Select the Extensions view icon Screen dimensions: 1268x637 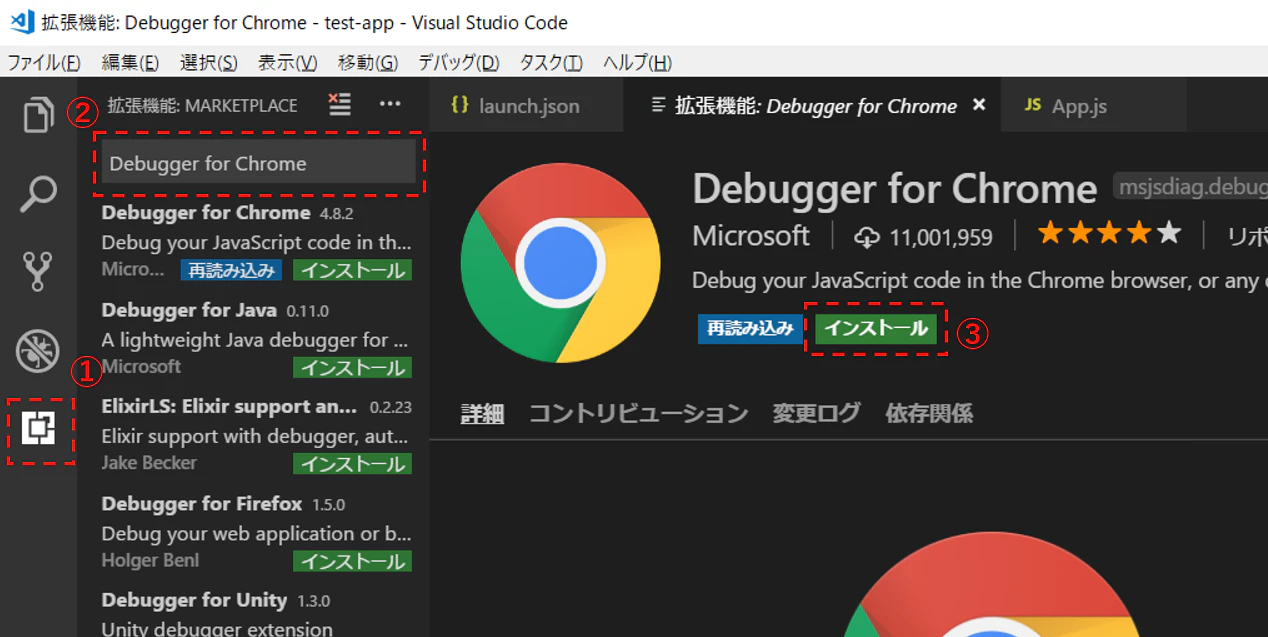pyautogui.click(x=39, y=428)
